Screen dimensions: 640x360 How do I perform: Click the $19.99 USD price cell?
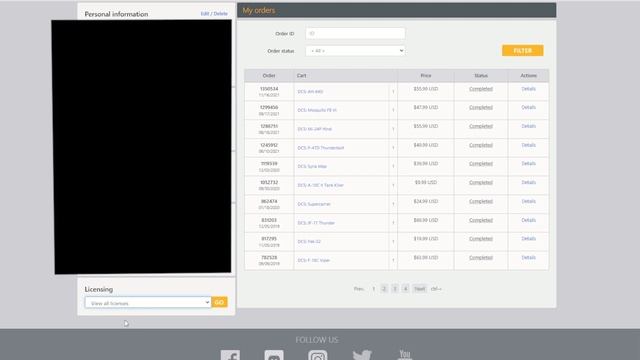tap(426, 239)
